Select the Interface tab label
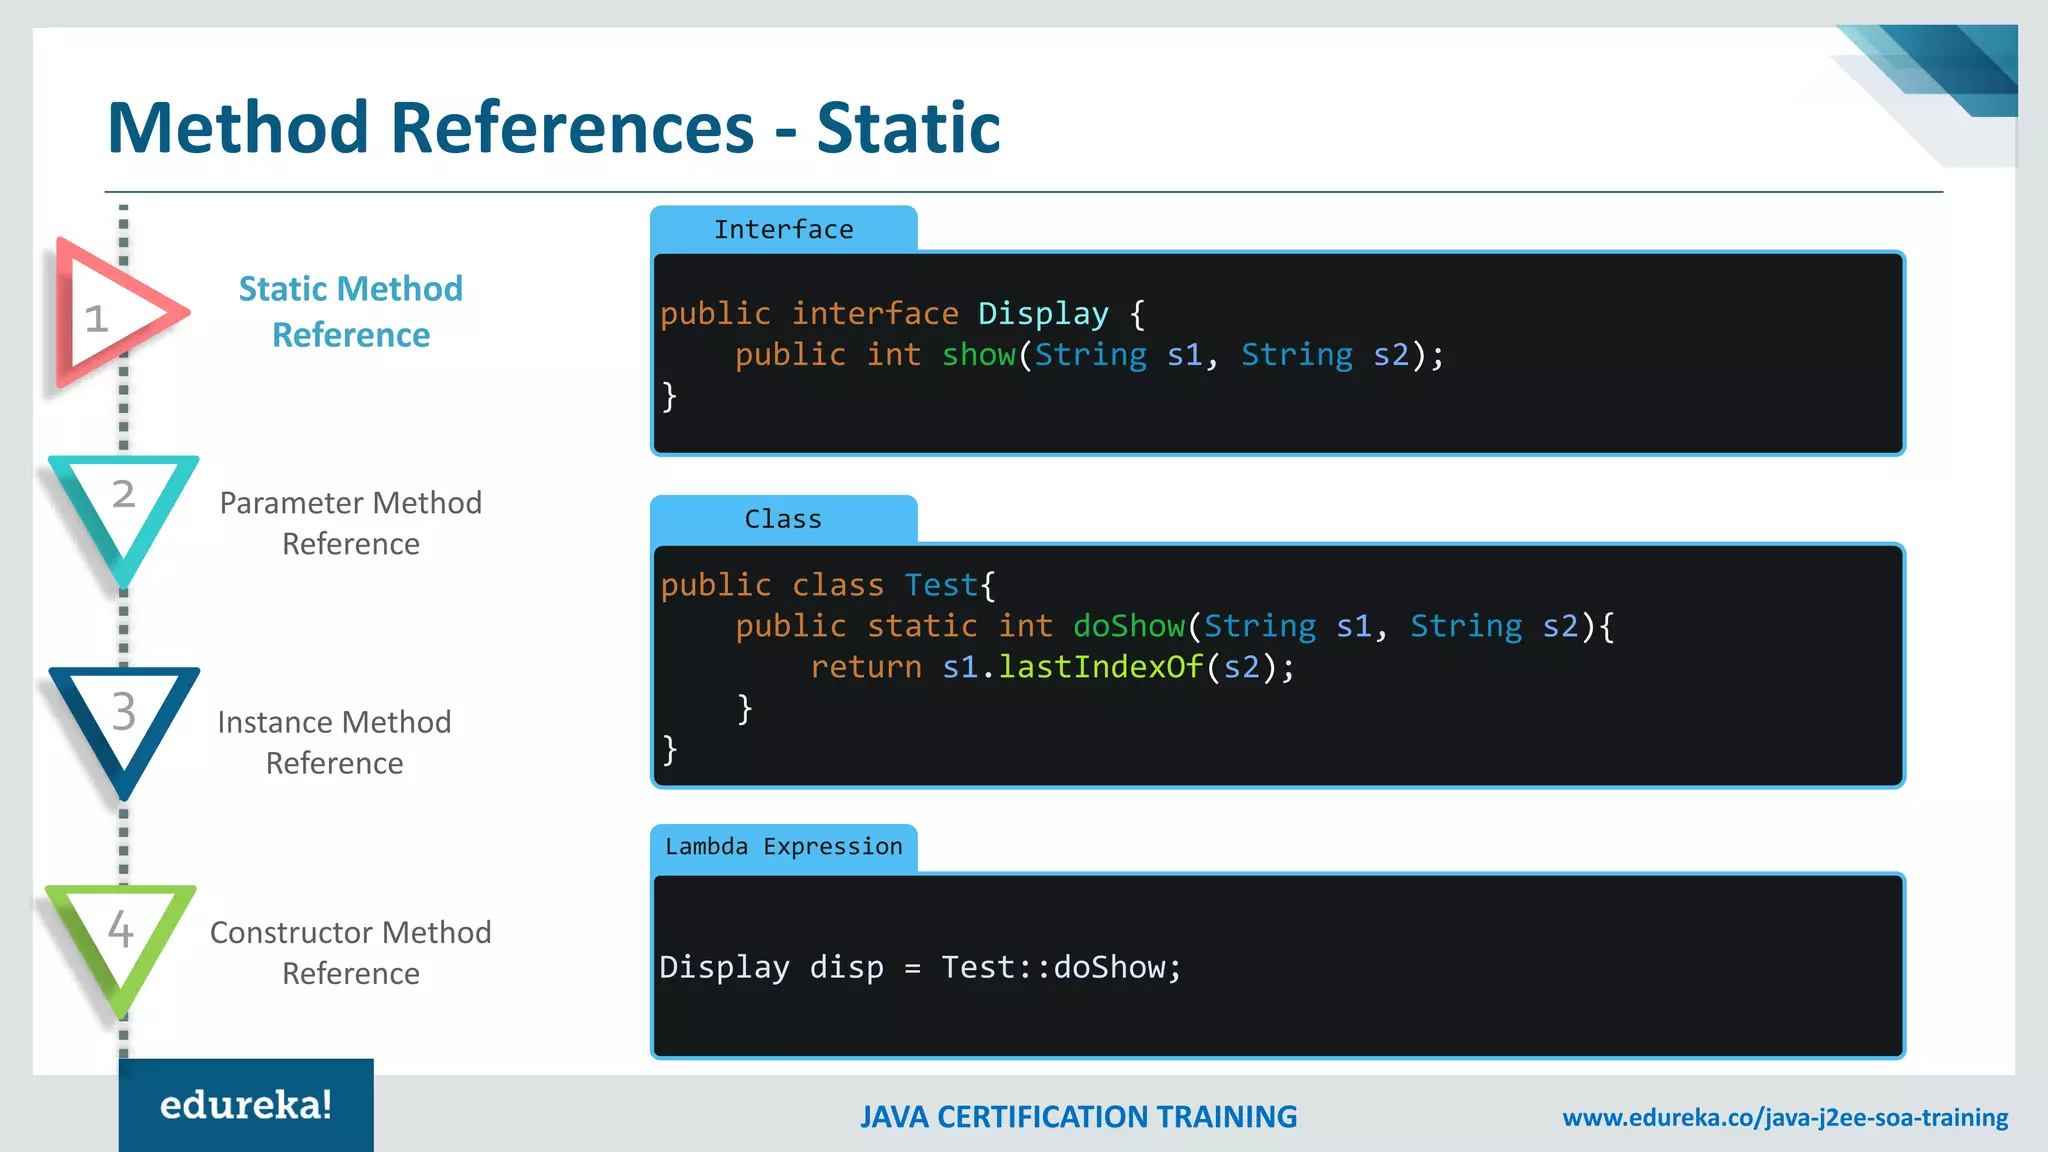The image size is (2048, 1152). (x=783, y=230)
